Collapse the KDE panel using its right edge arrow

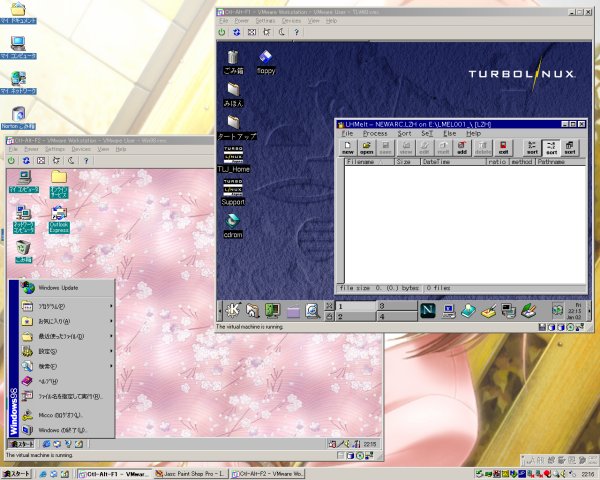pos(589,311)
